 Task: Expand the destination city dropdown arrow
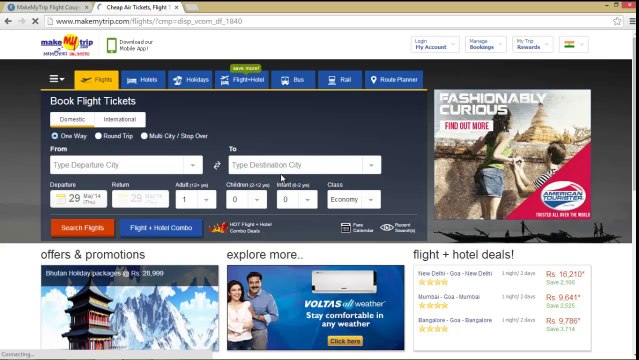point(371,165)
